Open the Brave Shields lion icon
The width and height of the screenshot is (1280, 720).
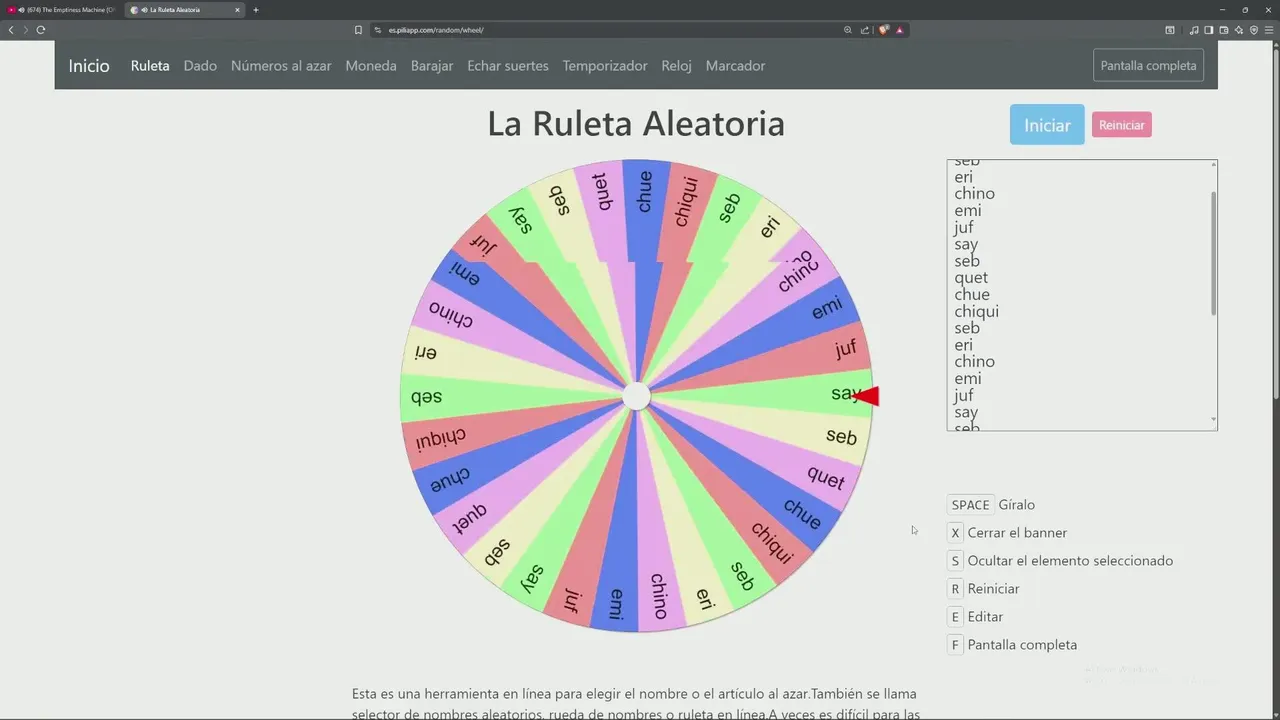tap(884, 30)
